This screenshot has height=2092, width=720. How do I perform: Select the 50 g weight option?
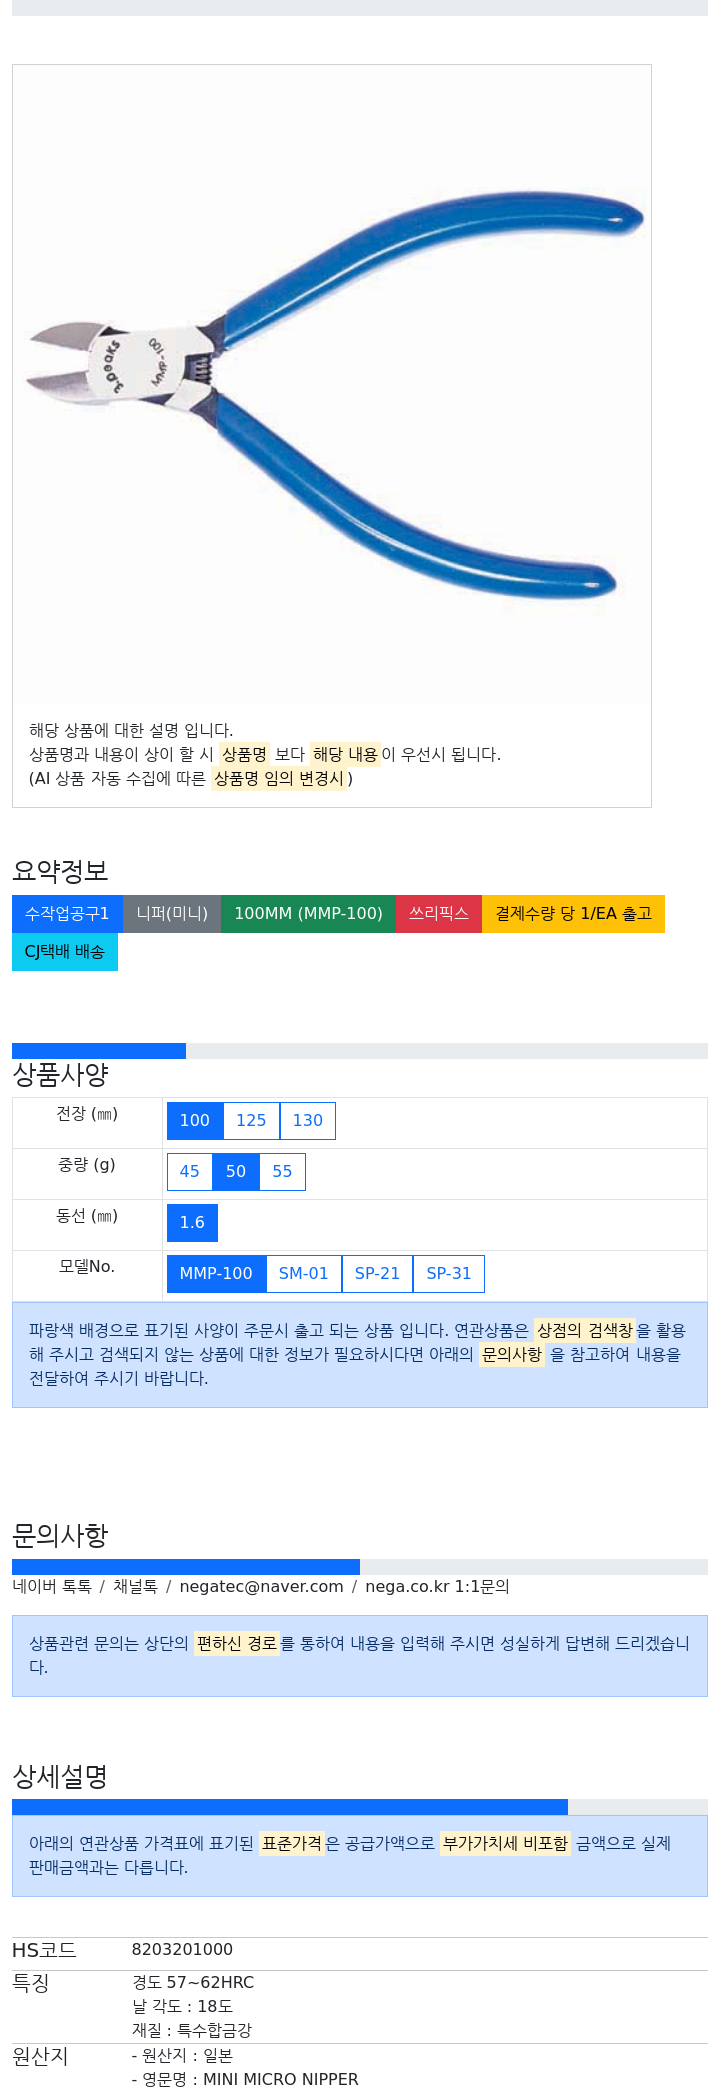point(236,1172)
